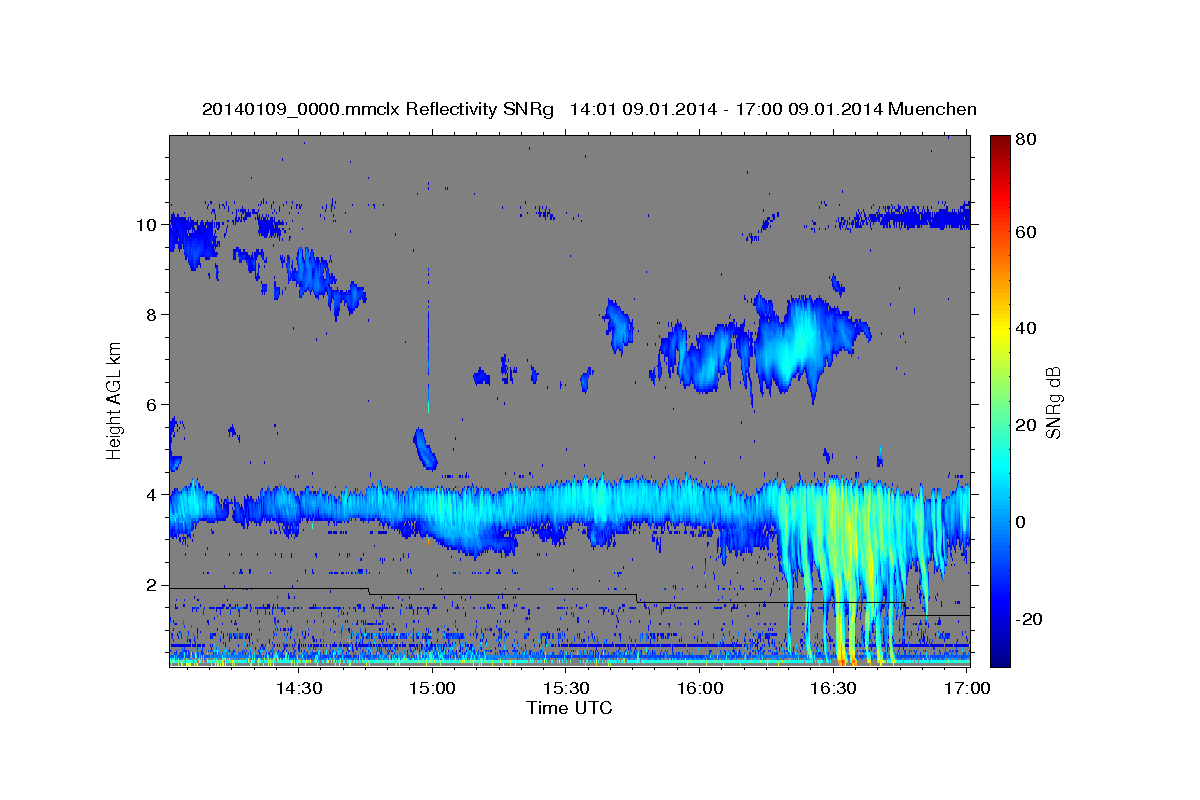Click the 15:30 time tick label
The image size is (1200, 800).
tap(566, 689)
